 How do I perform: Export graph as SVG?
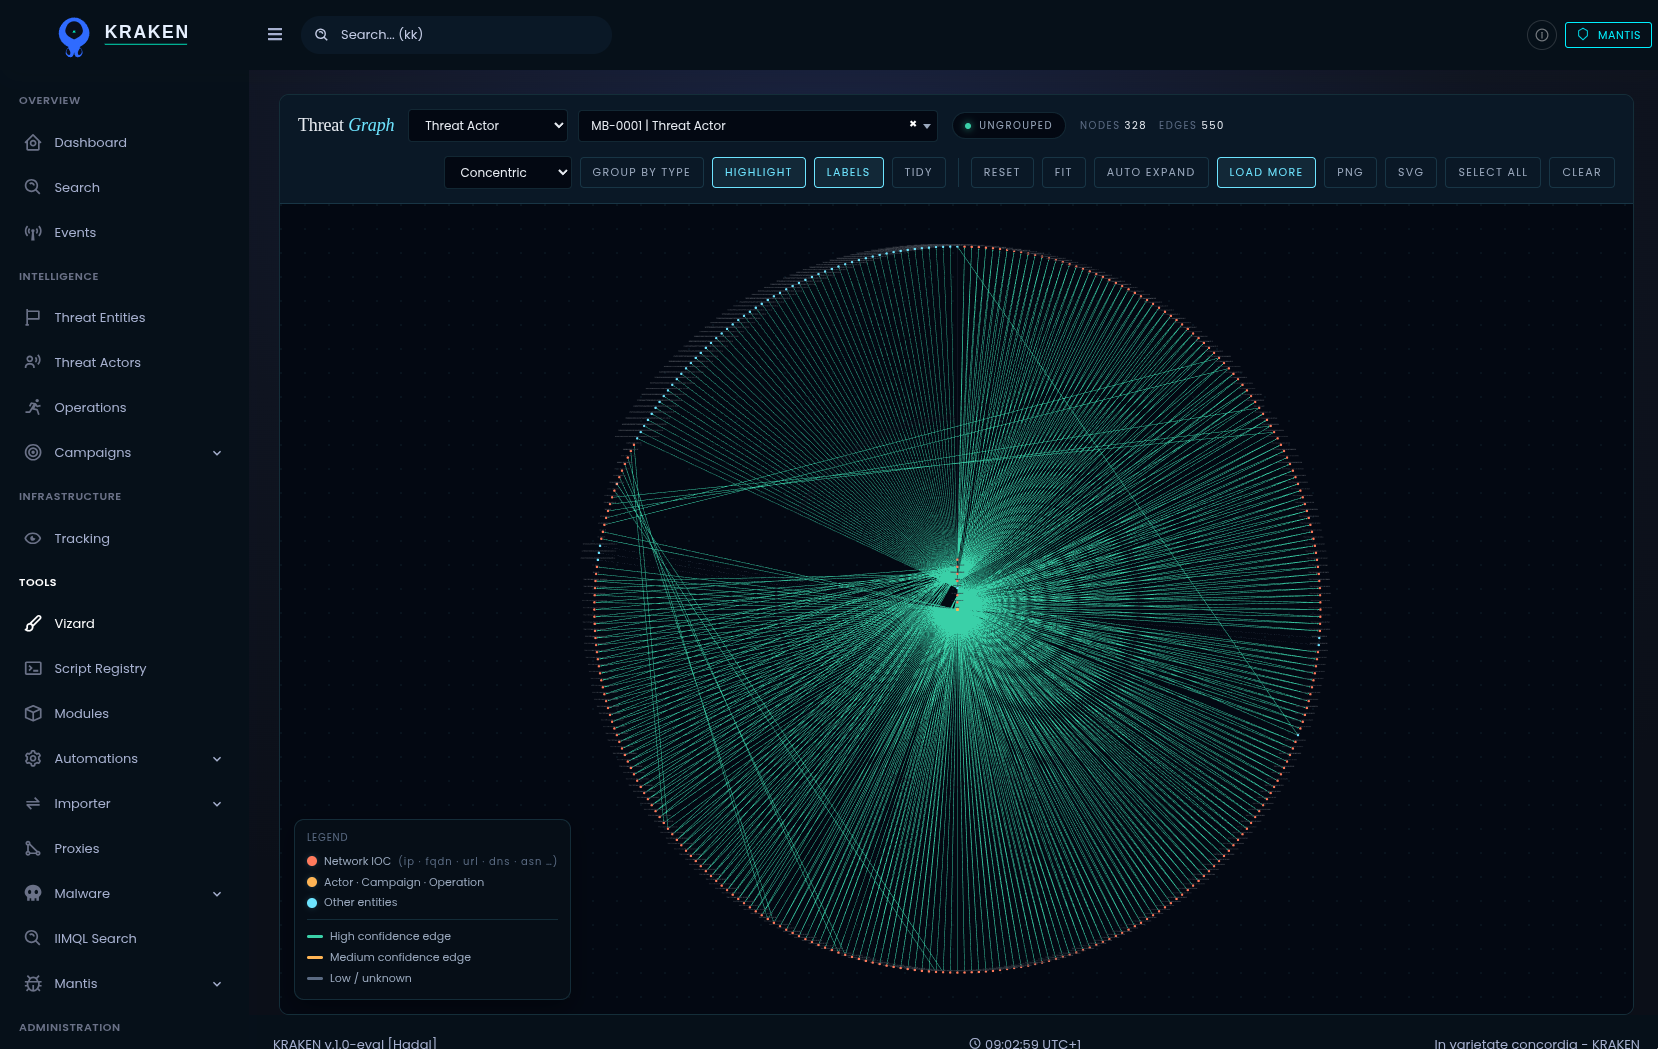(1410, 173)
